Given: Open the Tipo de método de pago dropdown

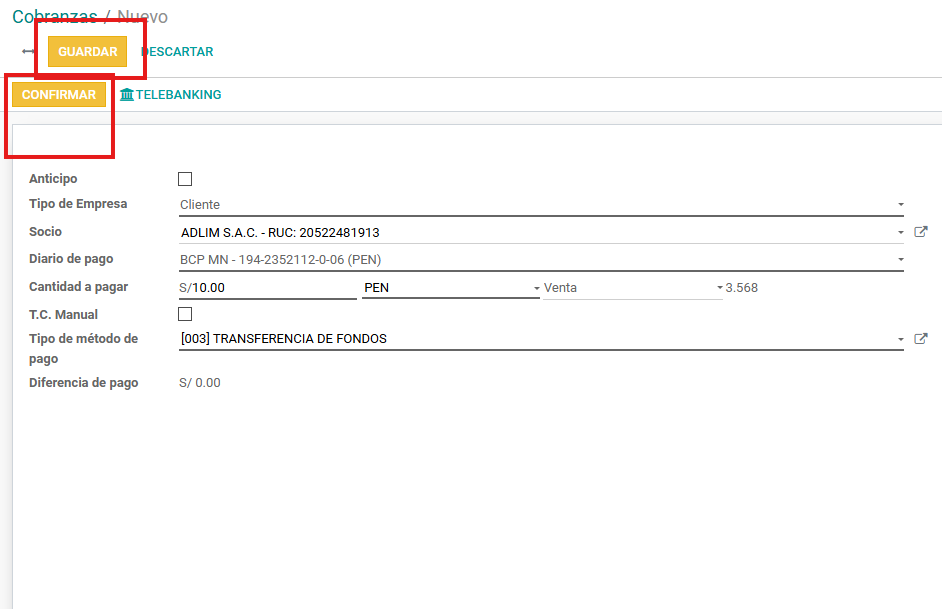Looking at the screenshot, I should pyautogui.click(x=898, y=338).
